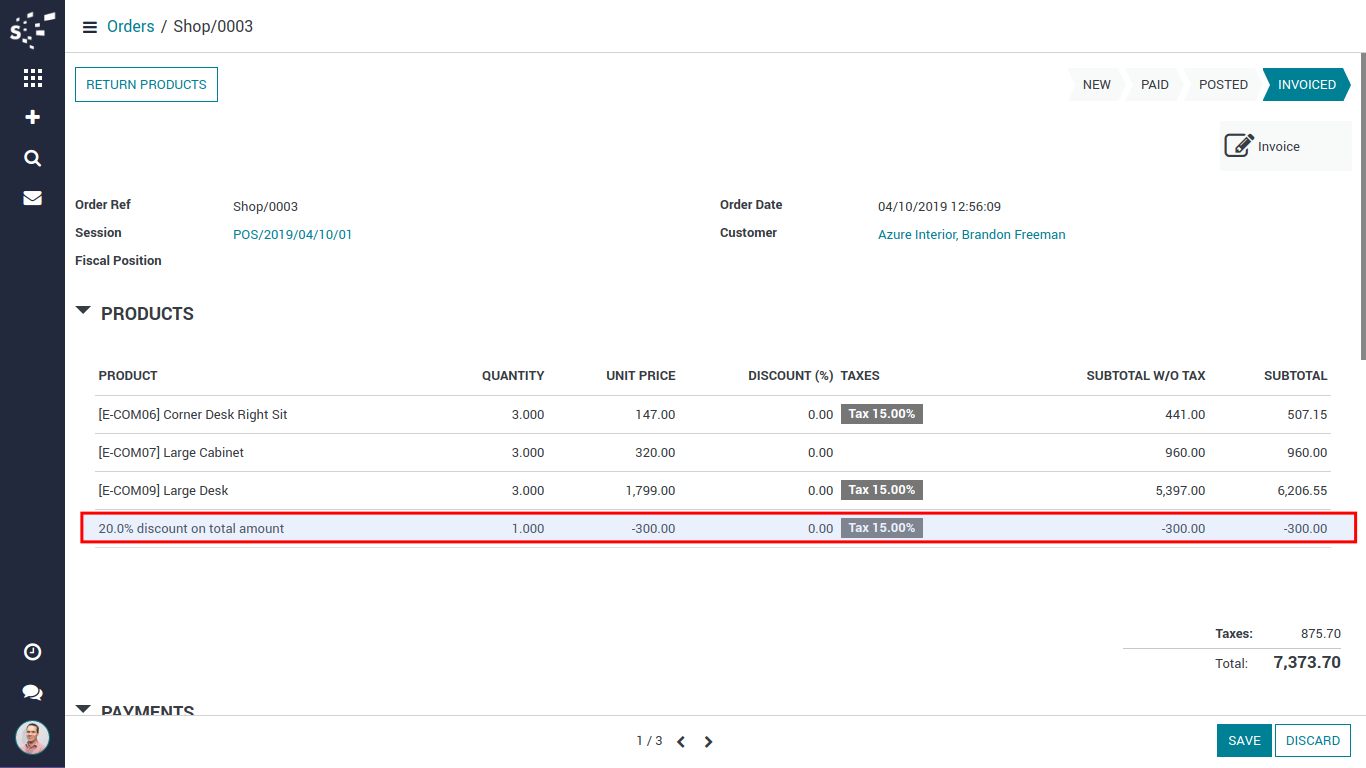The height and width of the screenshot is (768, 1366).
Task: Open the mail envelope icon
Action: click(32, 198)
